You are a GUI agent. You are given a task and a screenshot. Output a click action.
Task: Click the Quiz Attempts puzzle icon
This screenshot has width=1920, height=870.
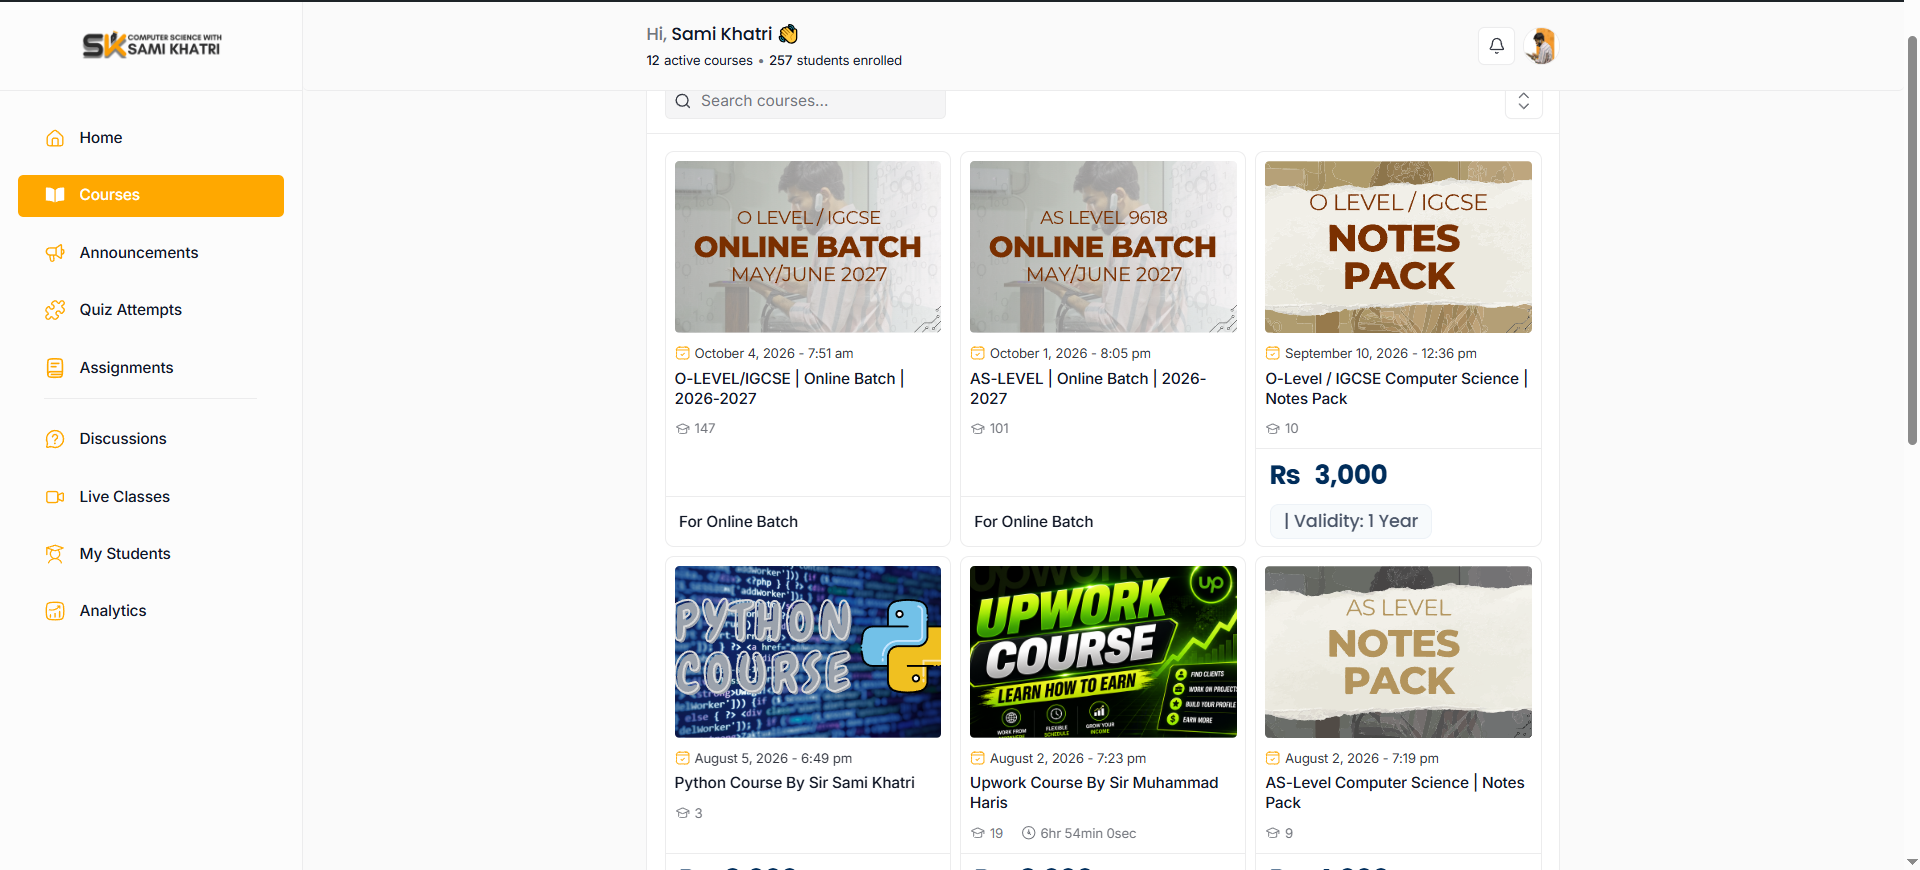55,310
